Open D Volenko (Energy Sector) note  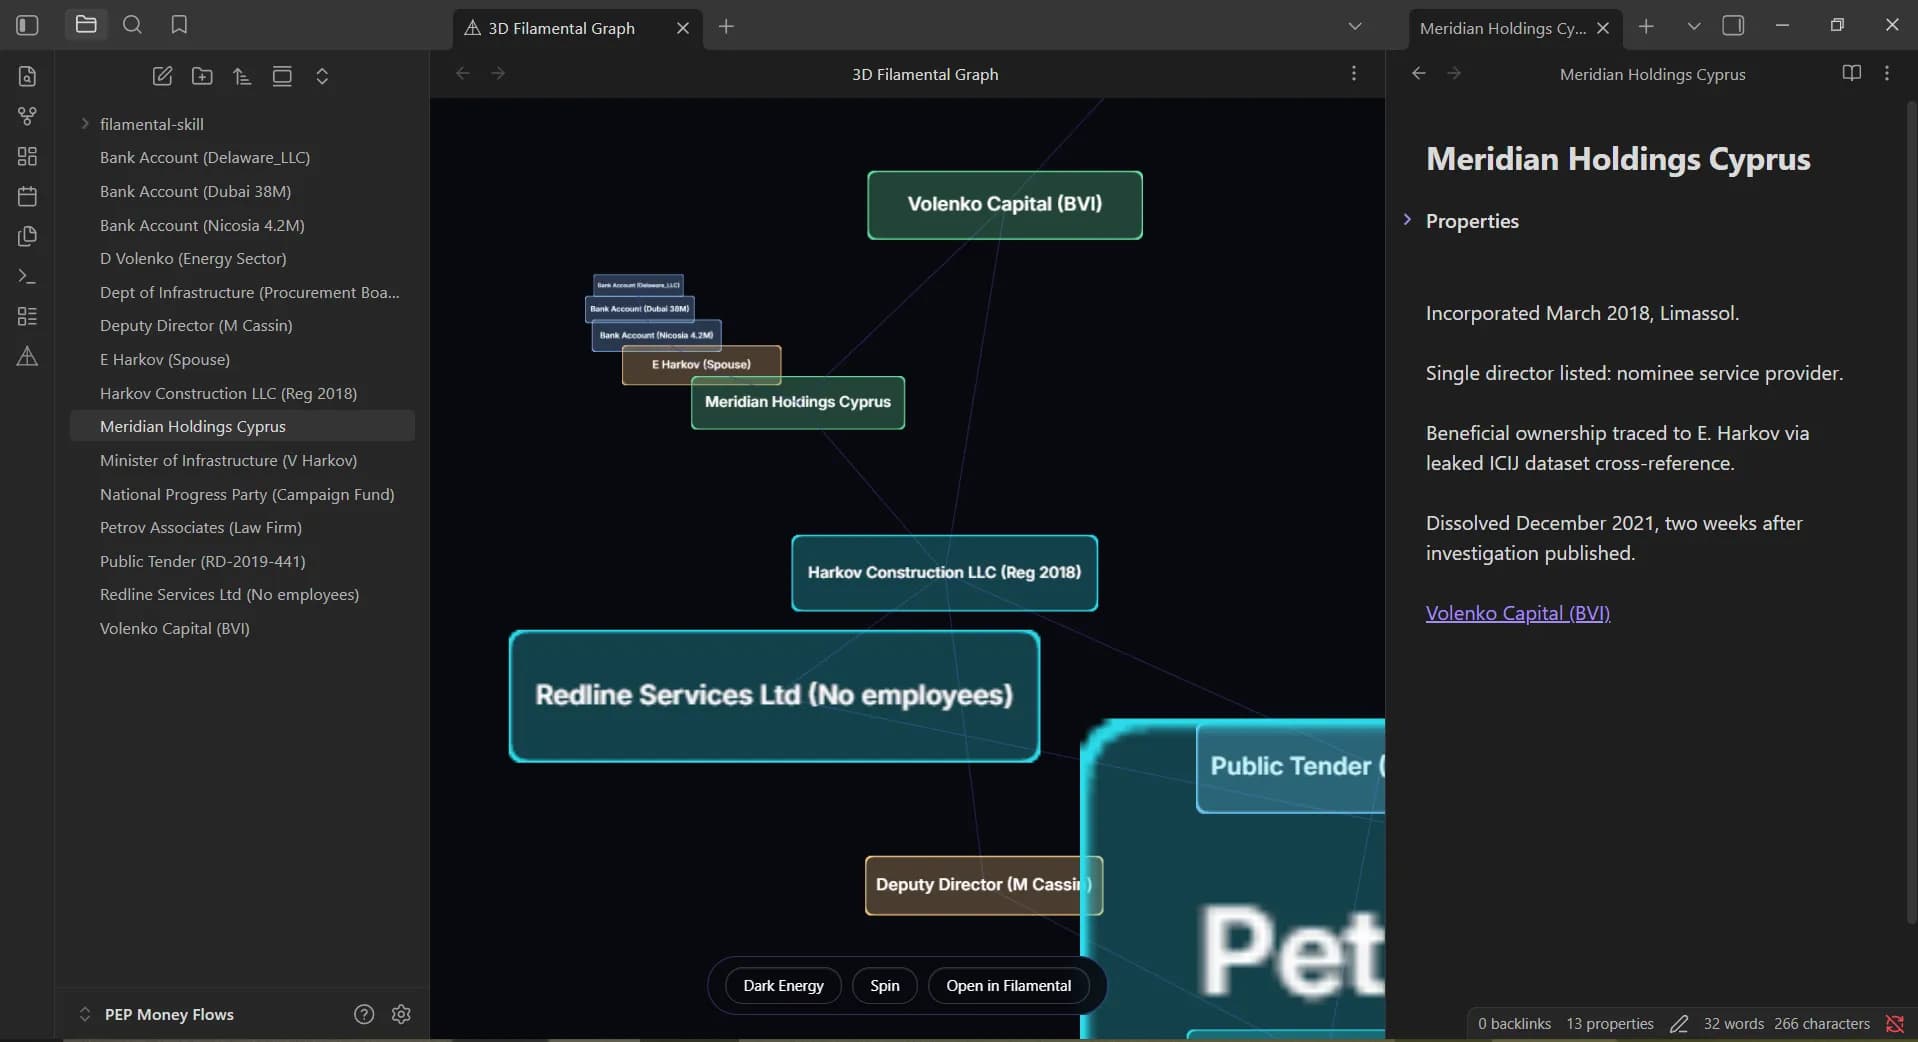pyautogui.click(x=242, y=258)
